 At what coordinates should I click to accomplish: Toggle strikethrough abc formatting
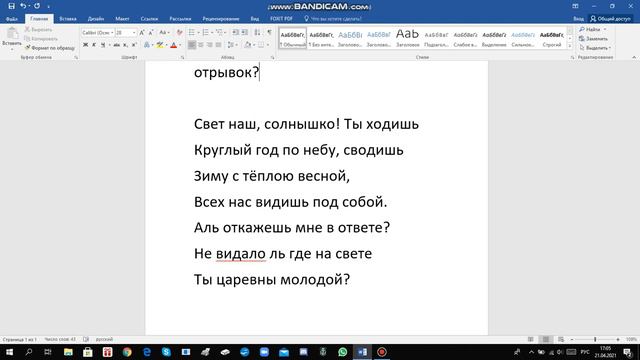pos(116,45)
